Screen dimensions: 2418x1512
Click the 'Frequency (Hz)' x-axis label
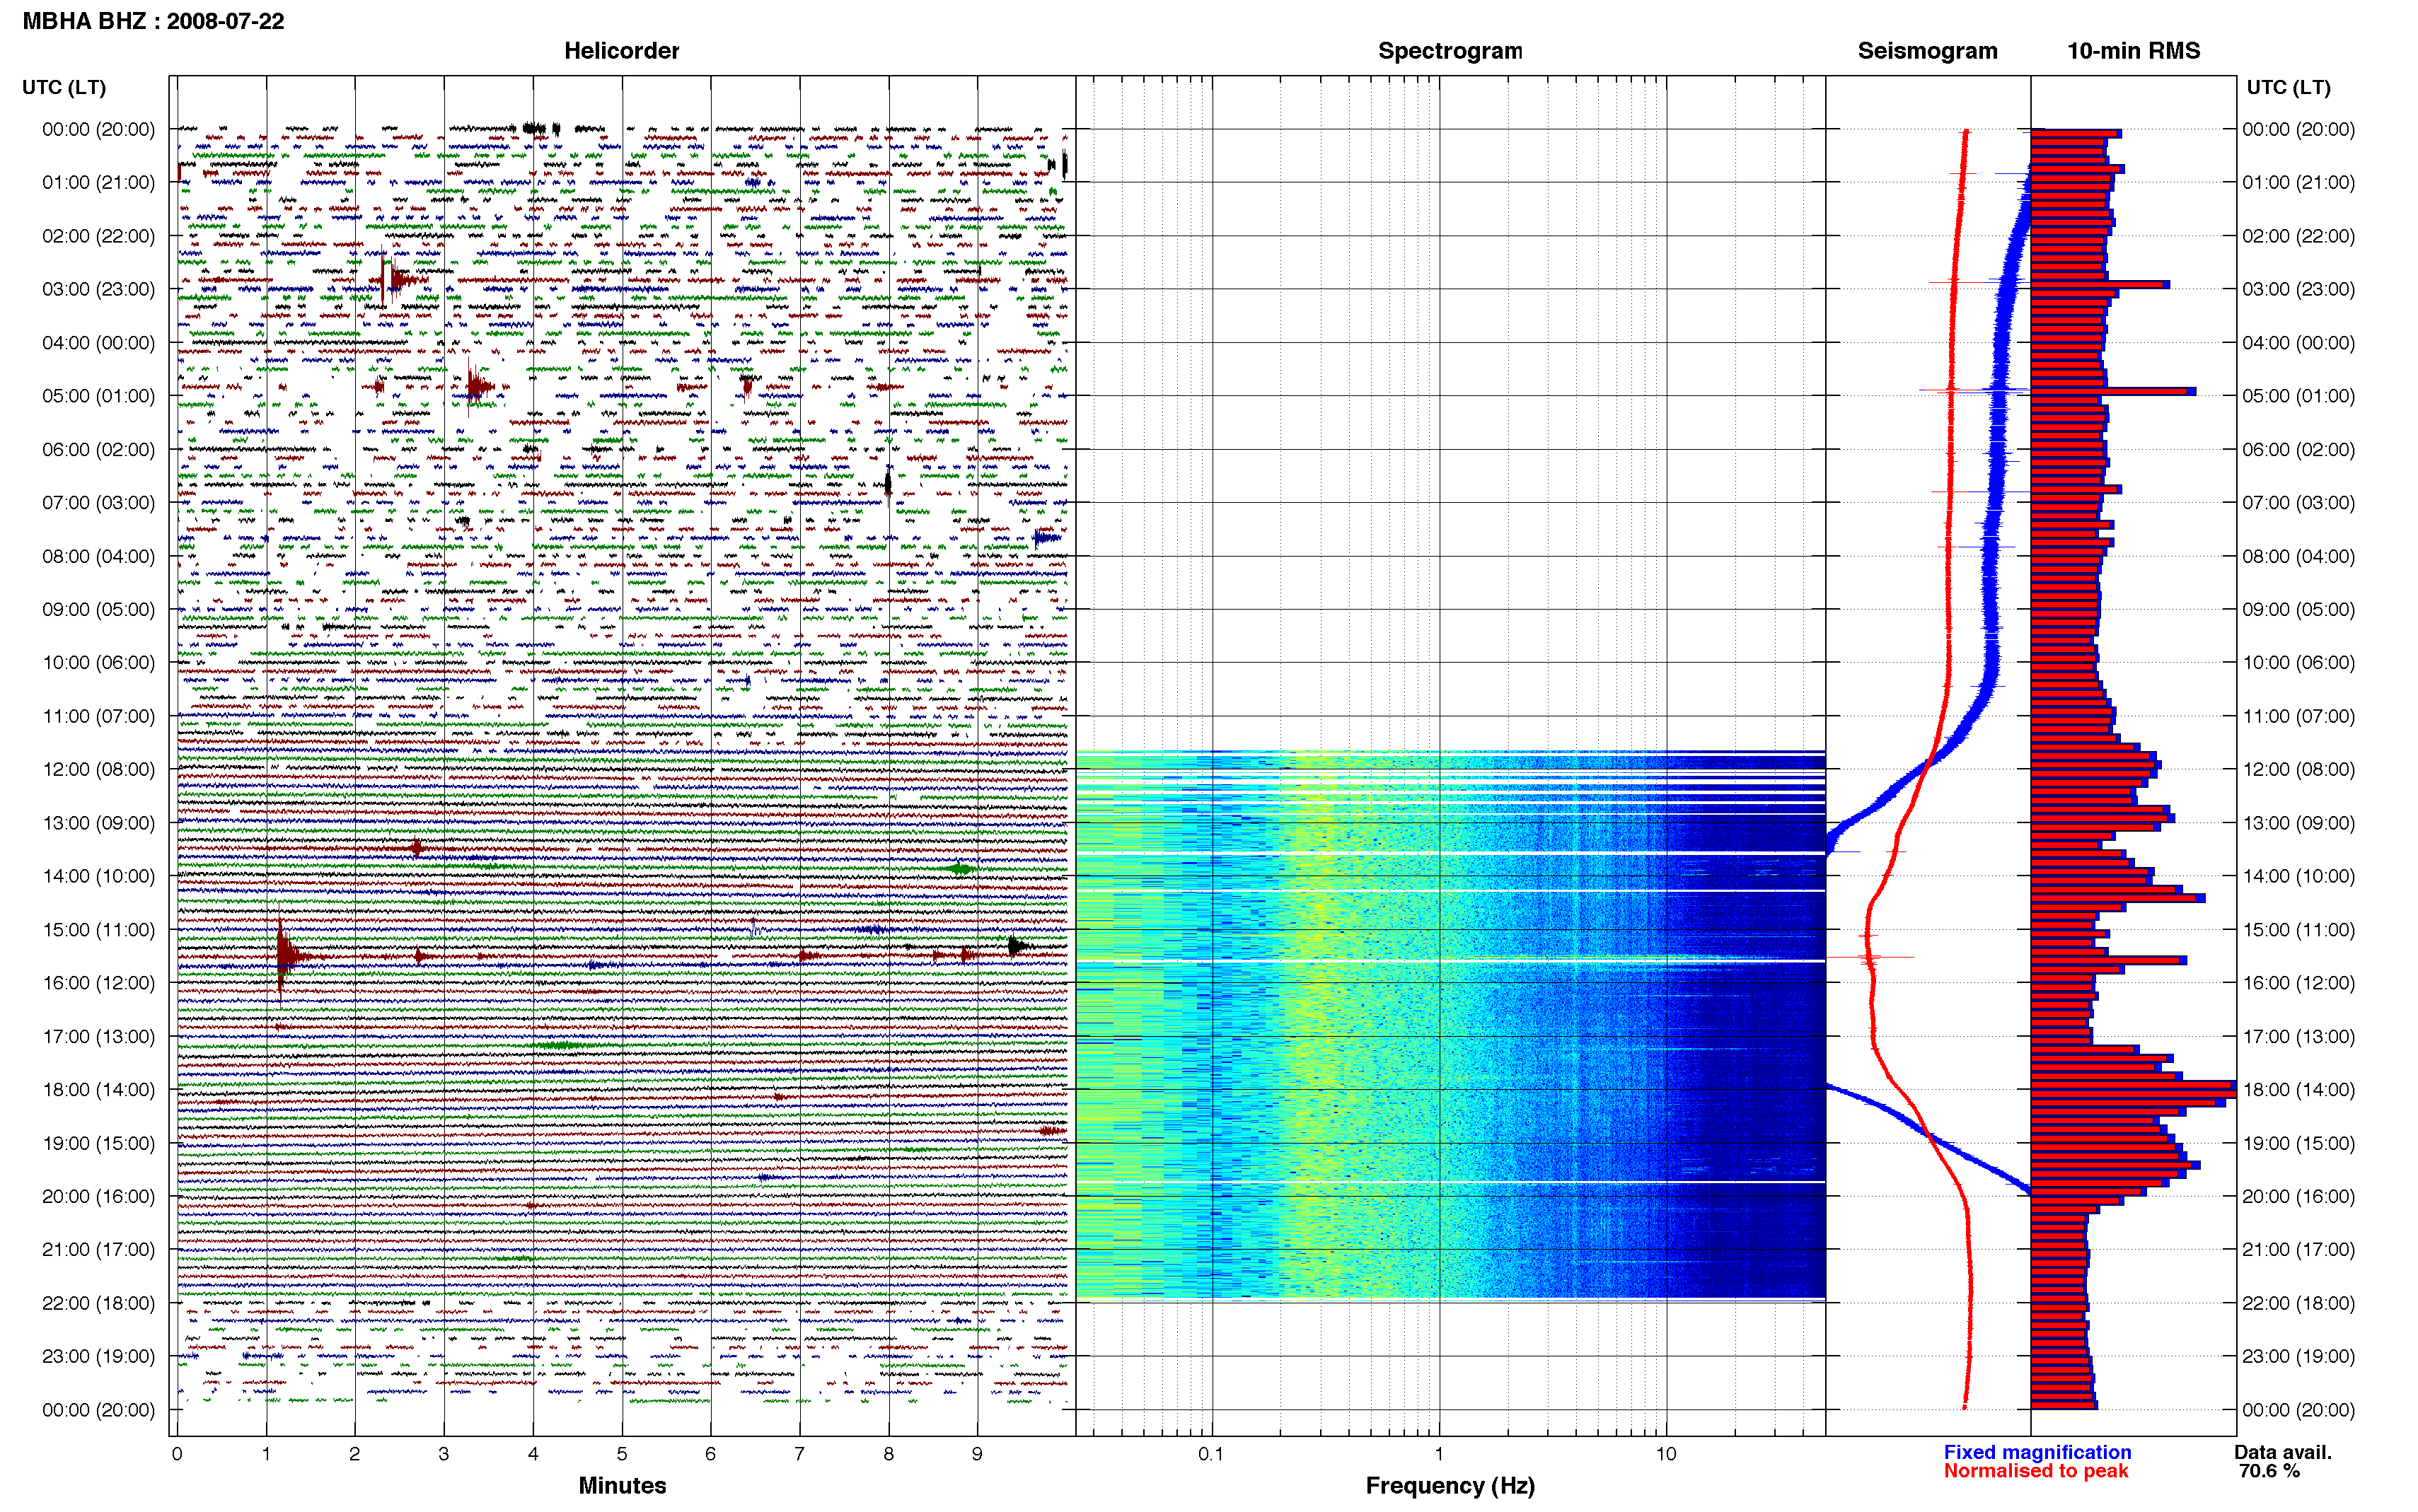(x=1450, y=1486)
